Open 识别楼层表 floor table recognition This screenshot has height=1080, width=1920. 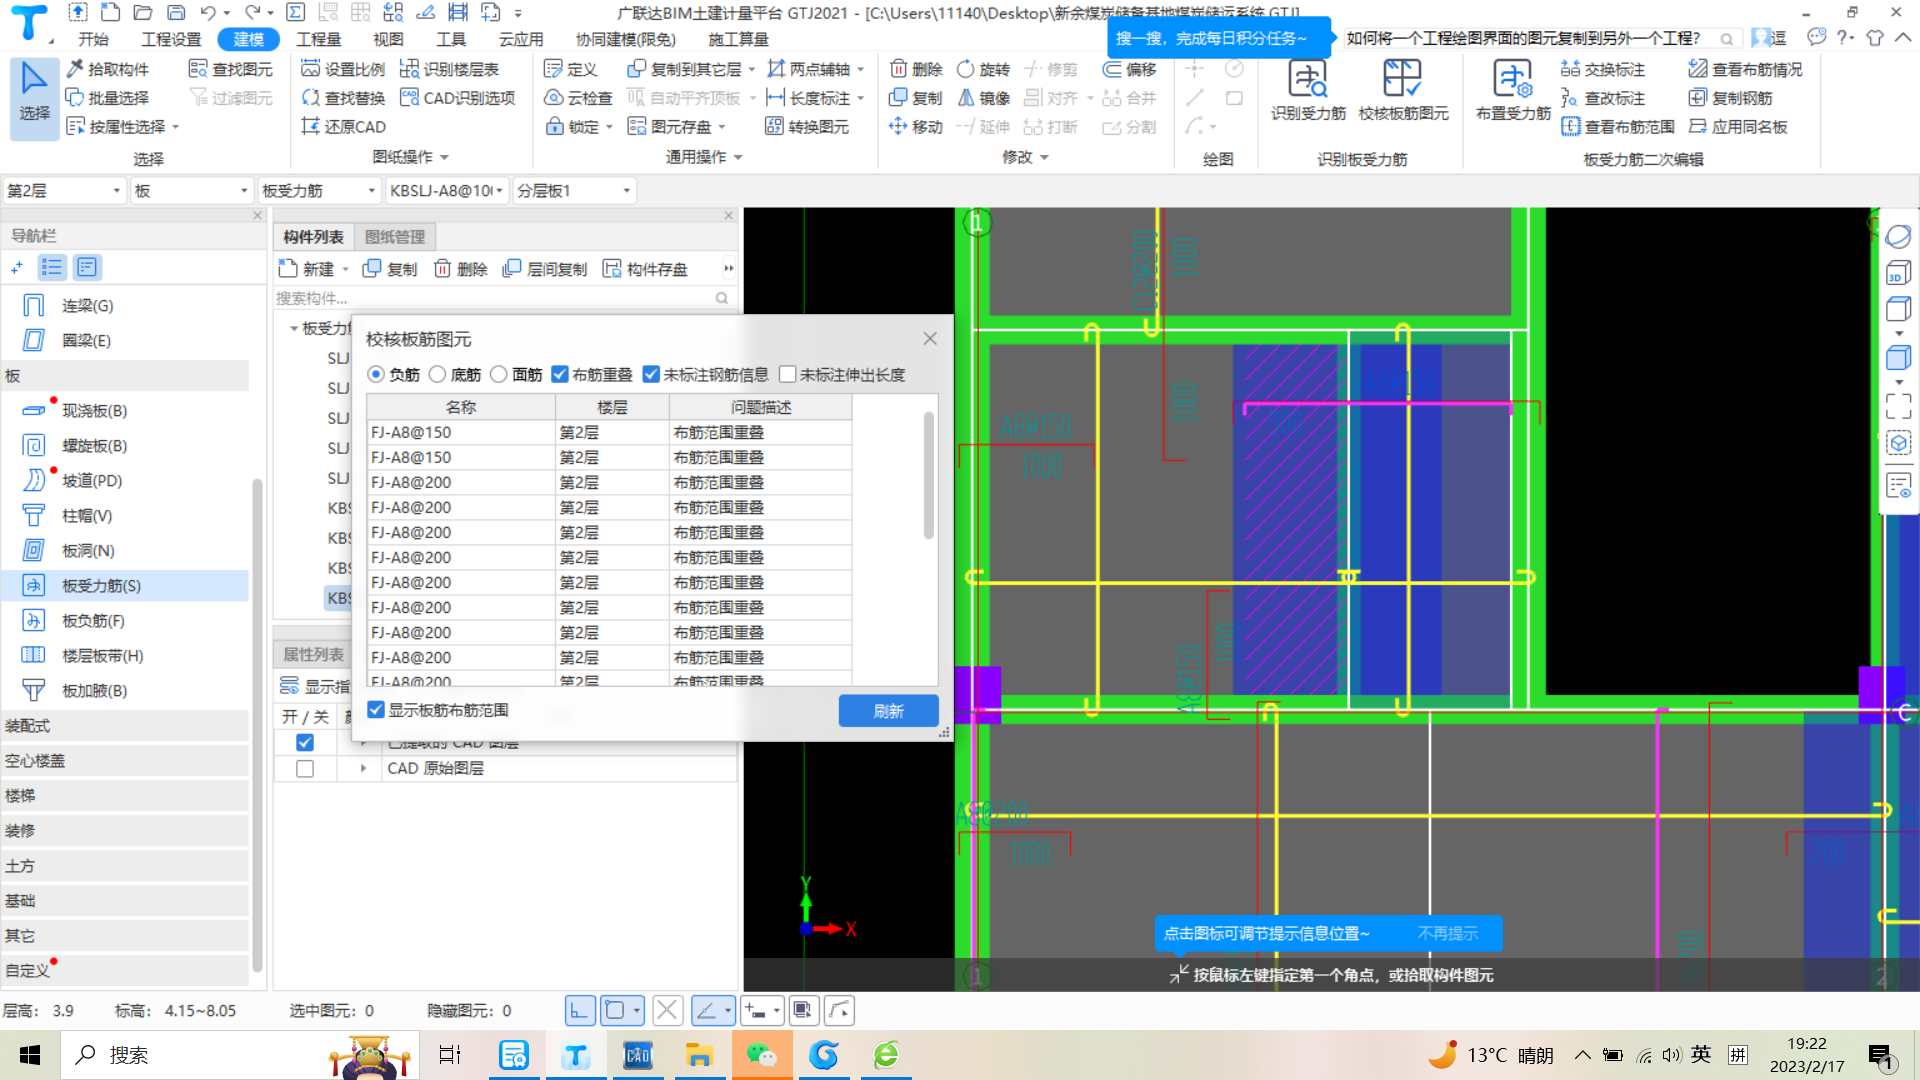[449, 69]
